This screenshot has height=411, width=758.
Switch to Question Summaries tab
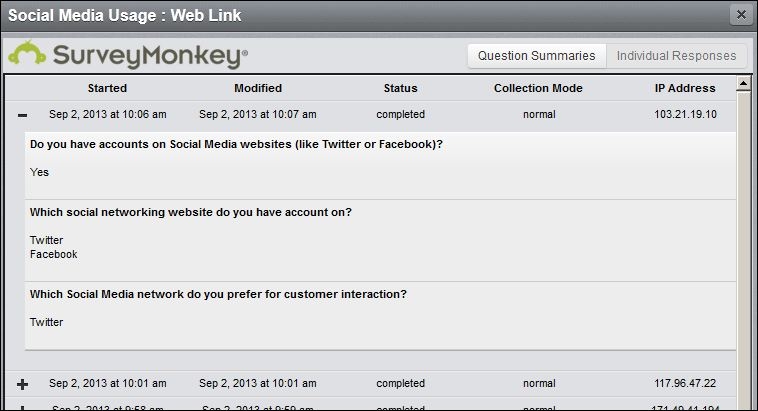tap(537, 56)
